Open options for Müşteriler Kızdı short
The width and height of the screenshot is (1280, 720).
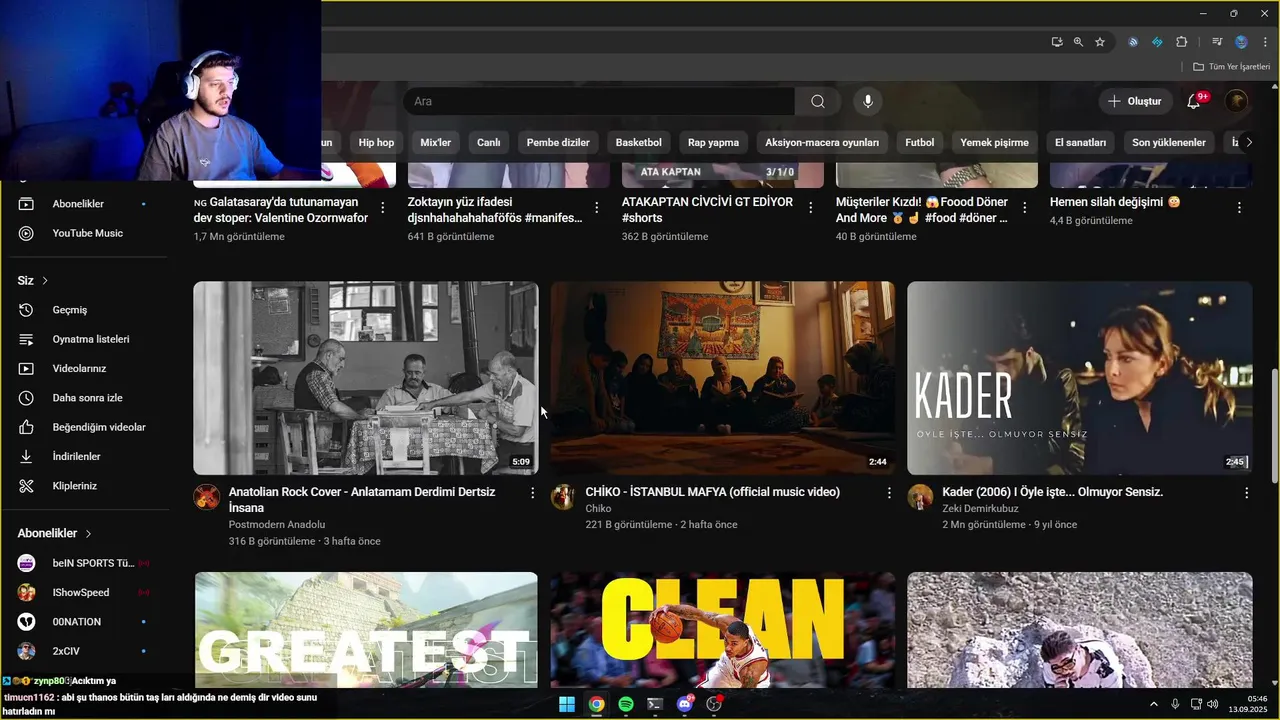tap(1025, 208)
